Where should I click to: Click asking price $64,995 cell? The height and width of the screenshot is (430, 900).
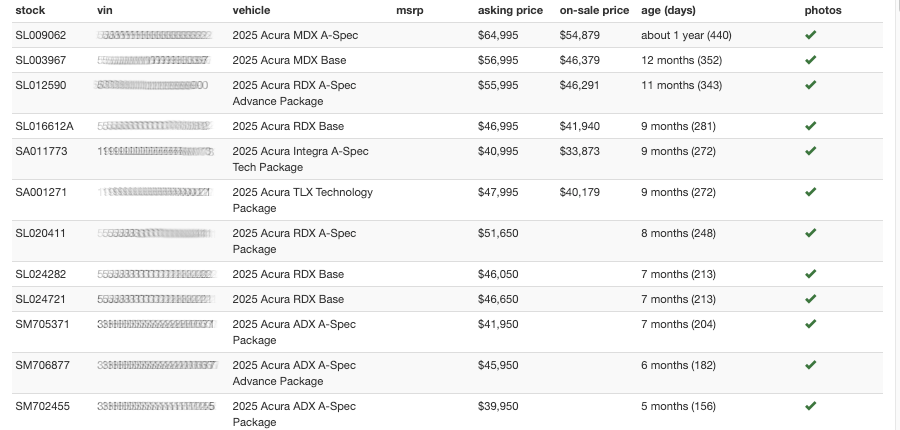tap(498, 35)
